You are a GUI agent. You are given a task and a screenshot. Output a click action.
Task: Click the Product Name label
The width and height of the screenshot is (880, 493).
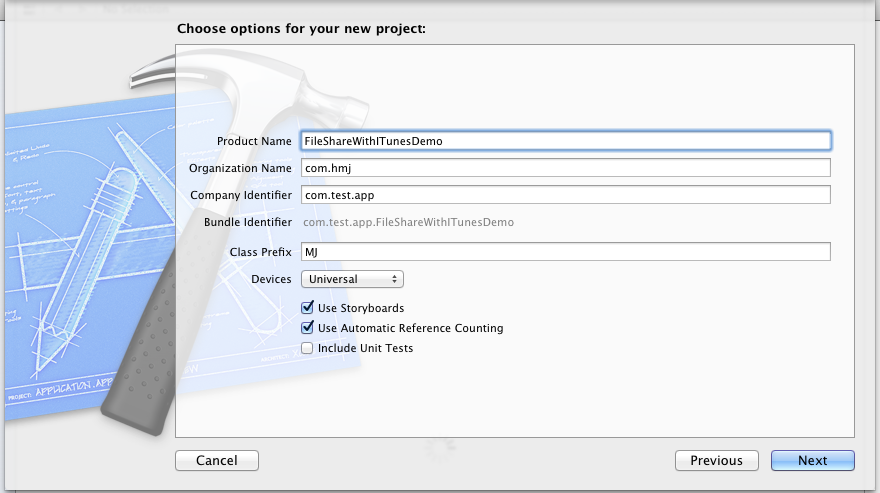pos(254,141)
